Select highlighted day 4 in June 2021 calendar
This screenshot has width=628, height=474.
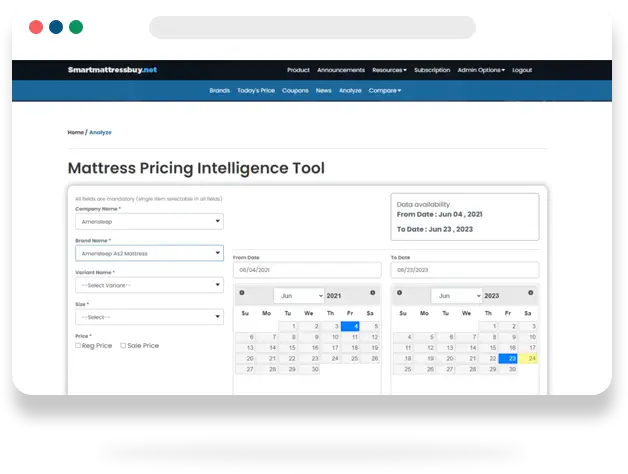coord(350,326)
